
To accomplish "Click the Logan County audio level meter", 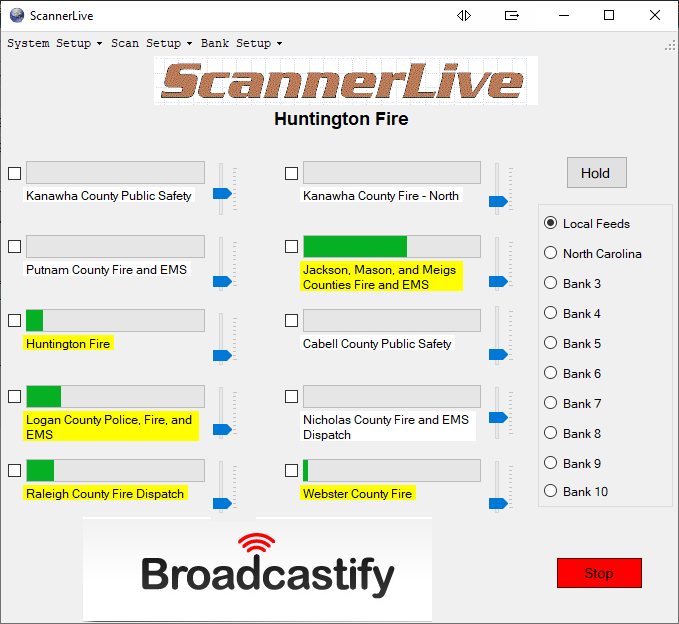I will coord(115,396).
